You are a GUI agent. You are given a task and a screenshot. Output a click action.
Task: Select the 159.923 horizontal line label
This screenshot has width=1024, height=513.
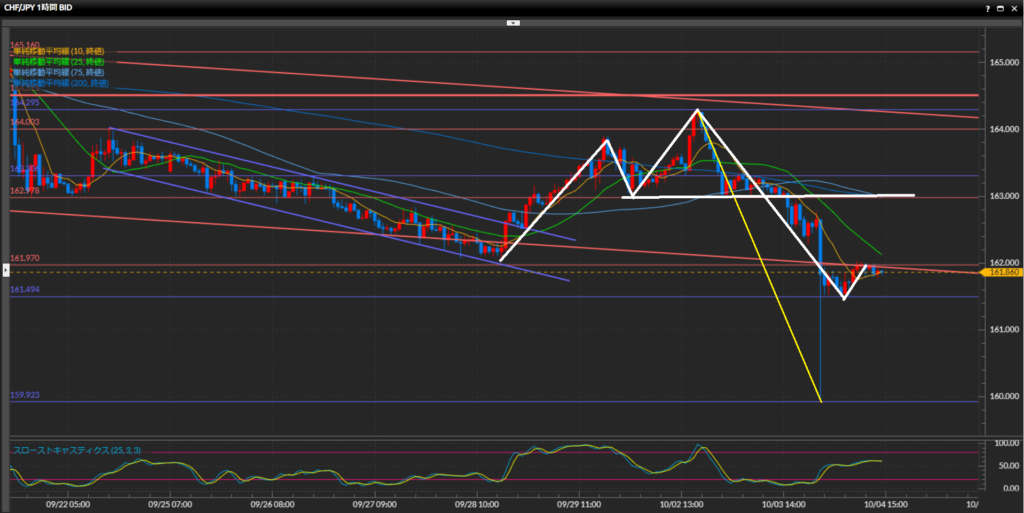point(25,395)
